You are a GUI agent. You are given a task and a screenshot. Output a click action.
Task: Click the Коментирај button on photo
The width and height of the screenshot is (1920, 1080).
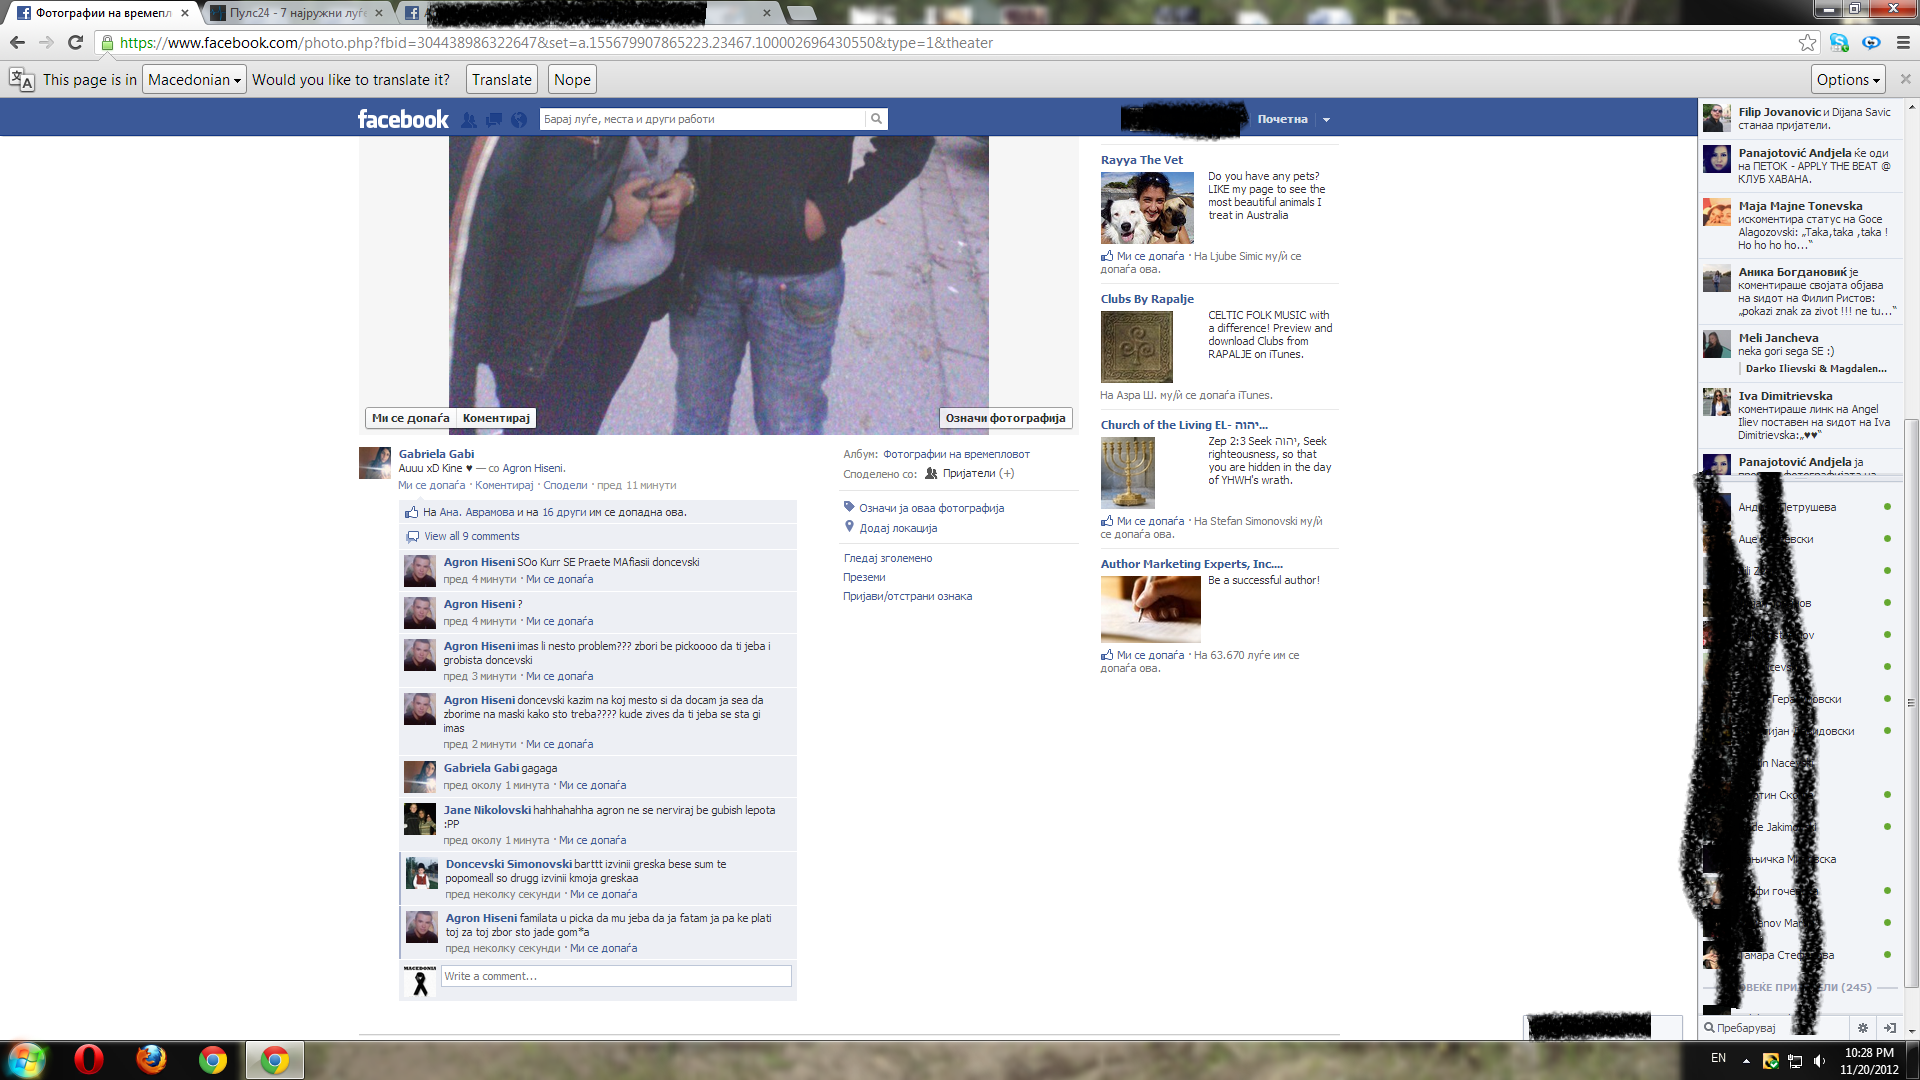[x=496, y=418]
